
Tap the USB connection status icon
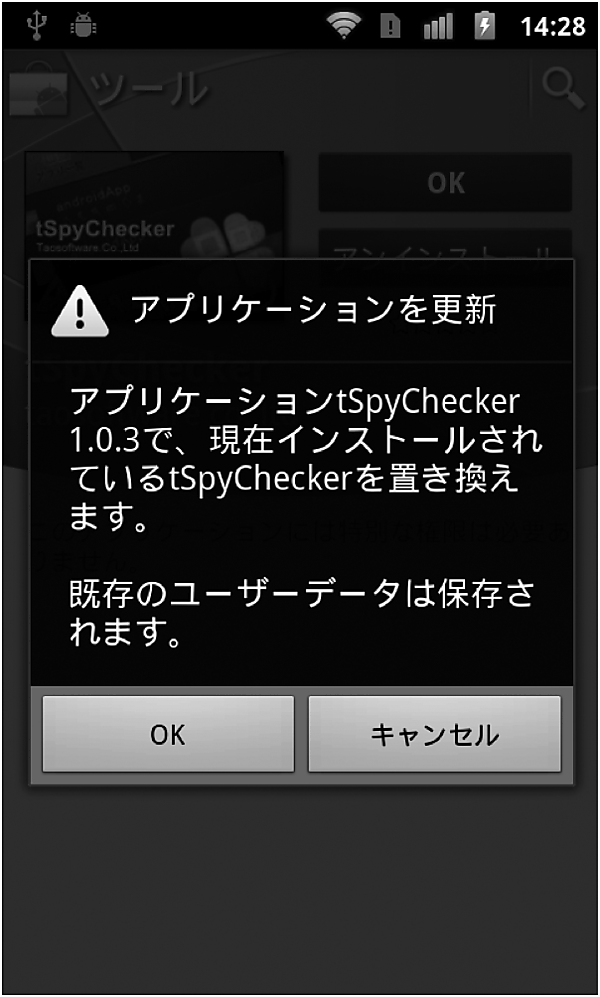coord(35,25)
